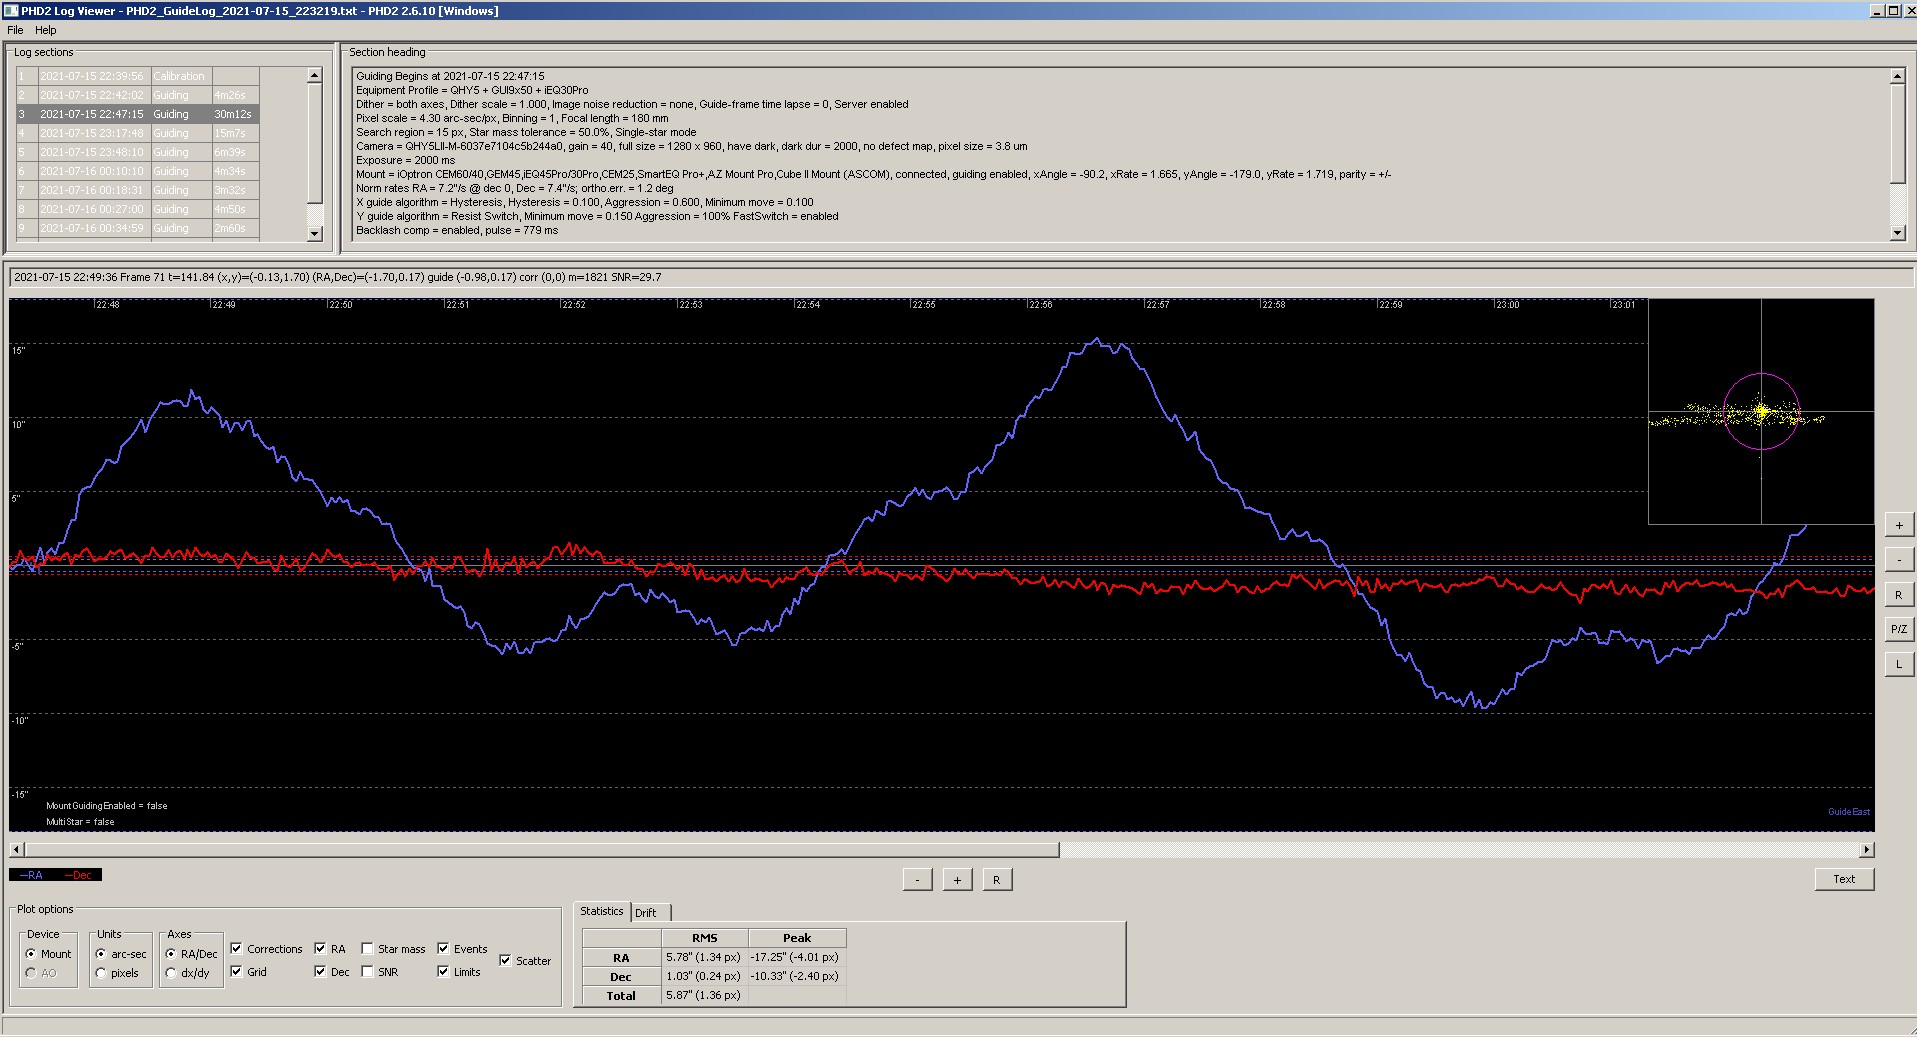This screenshot has width=1917, height=1037.
Task: Click the GuideEast label in graph
Action: [1848, 812]
